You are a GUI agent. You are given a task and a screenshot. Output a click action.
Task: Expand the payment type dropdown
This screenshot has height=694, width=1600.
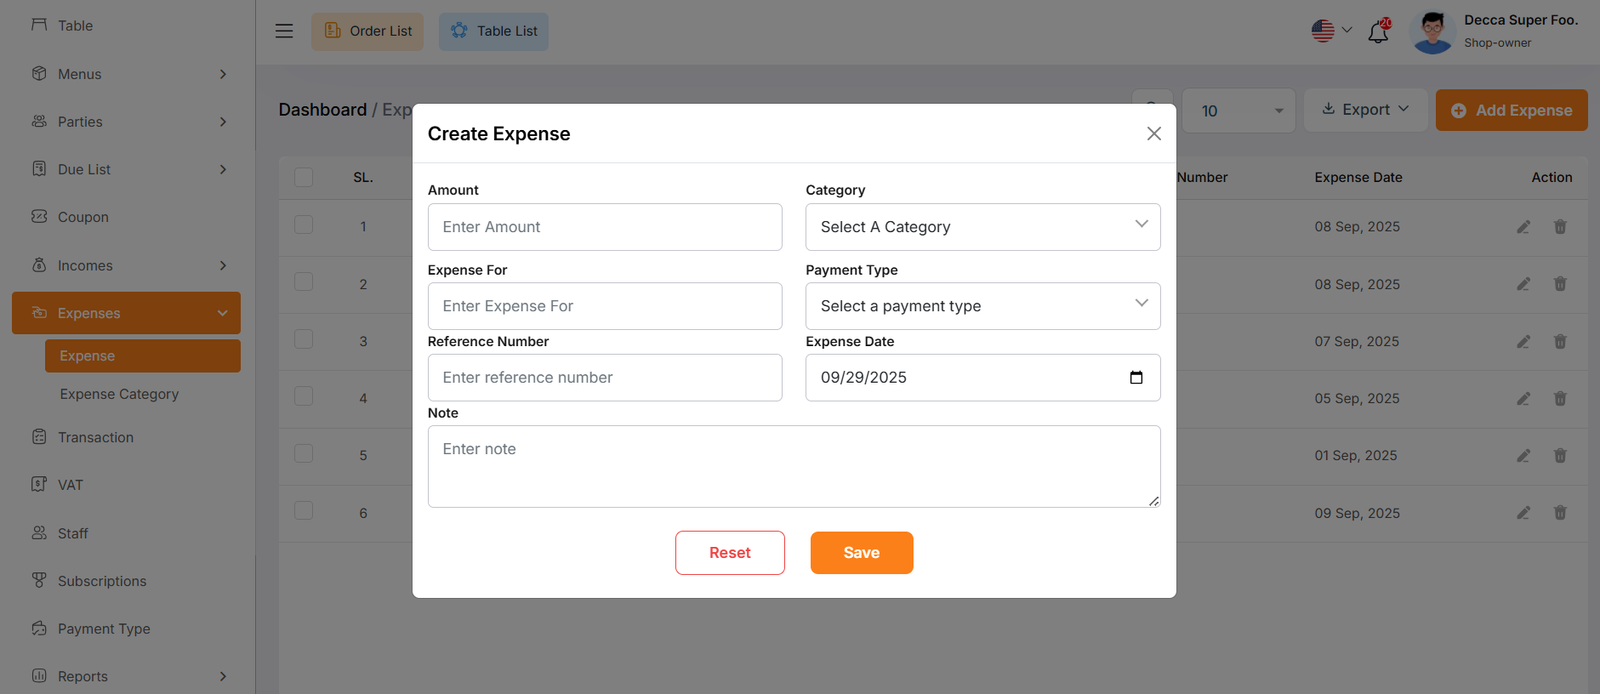982,306
